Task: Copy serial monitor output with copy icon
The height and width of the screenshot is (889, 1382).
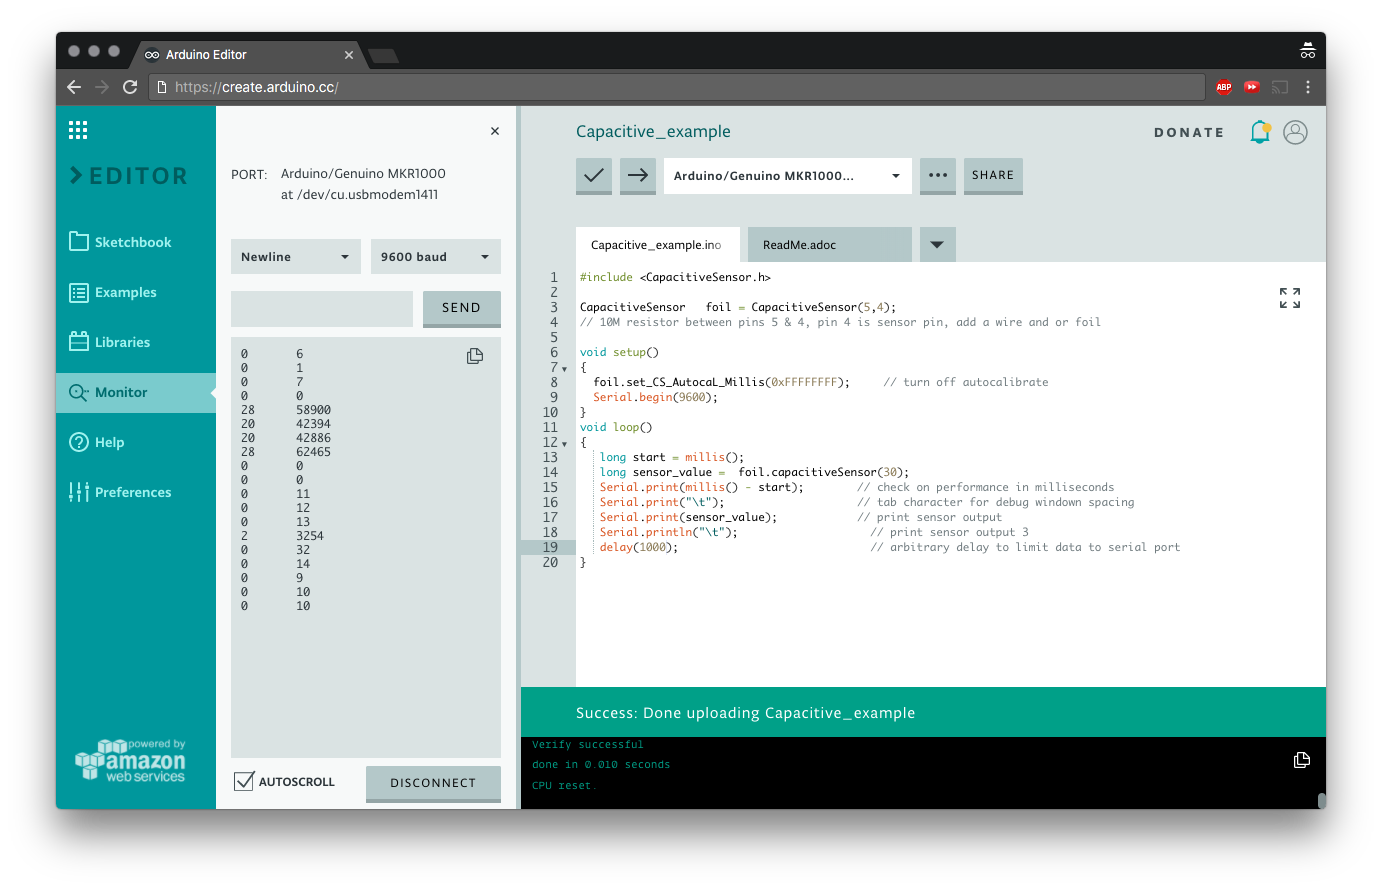Action: point(475,356)
